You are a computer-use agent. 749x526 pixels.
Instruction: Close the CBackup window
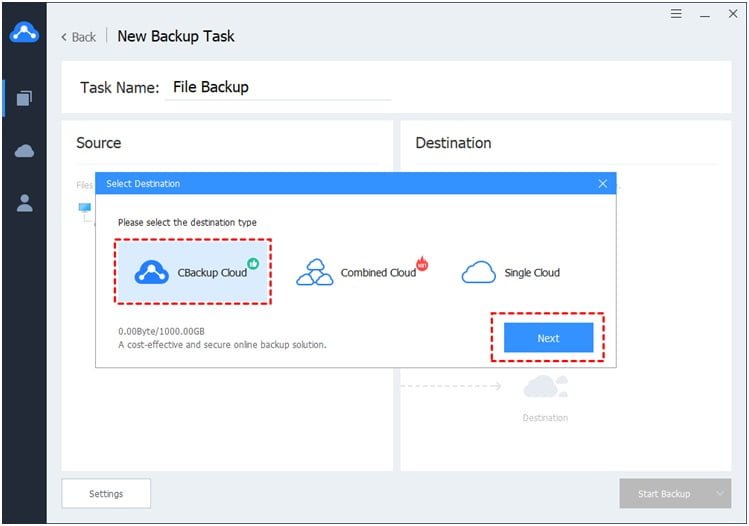(x=733, y=14)
